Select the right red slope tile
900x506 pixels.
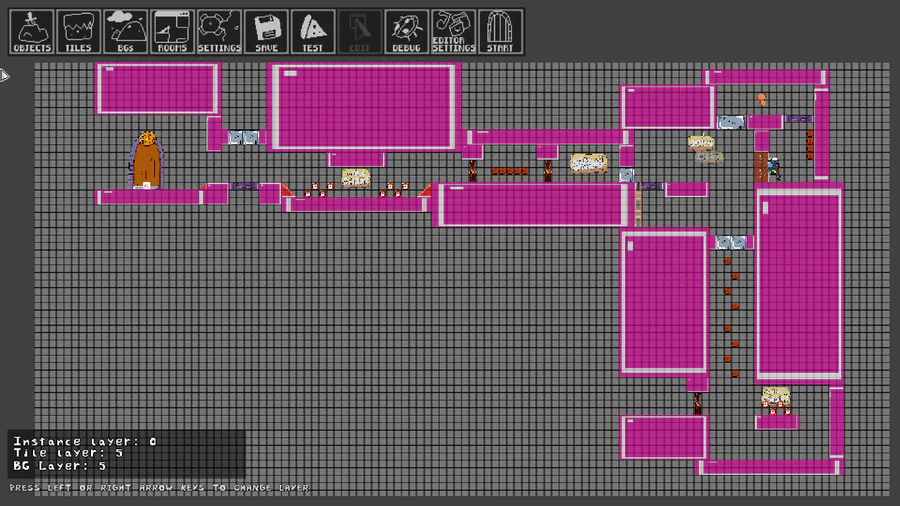click(x=425, y=190)
